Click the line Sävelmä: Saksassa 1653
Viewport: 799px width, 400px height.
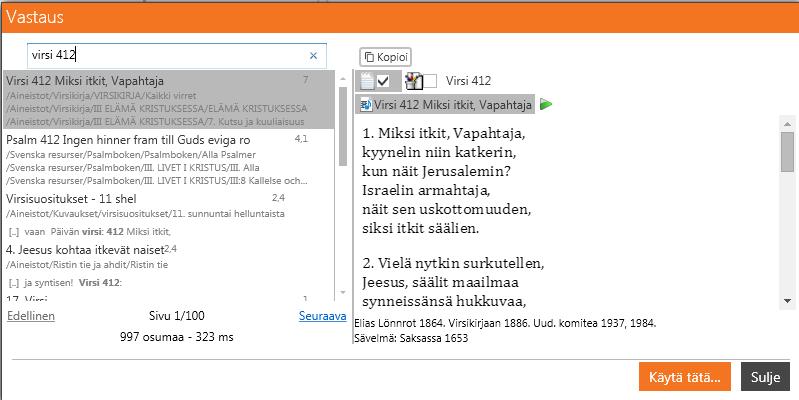411,338
